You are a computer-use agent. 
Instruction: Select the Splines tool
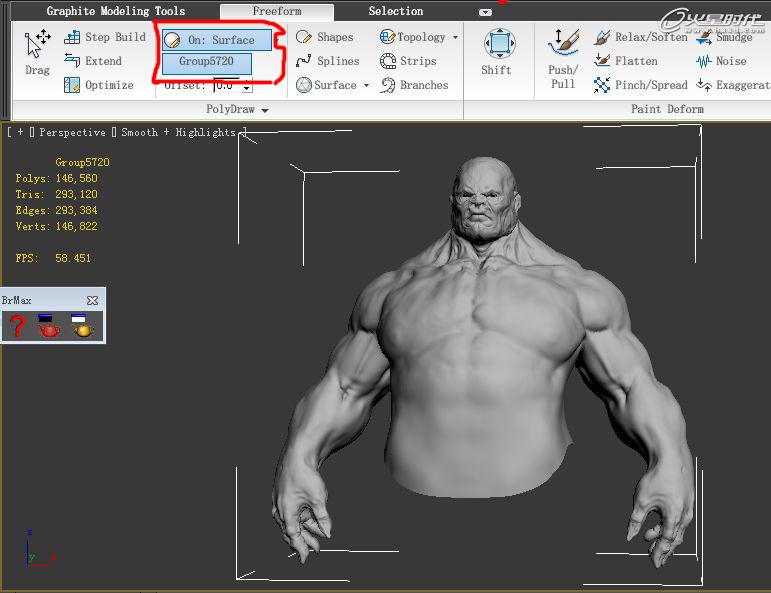[328, 61]
